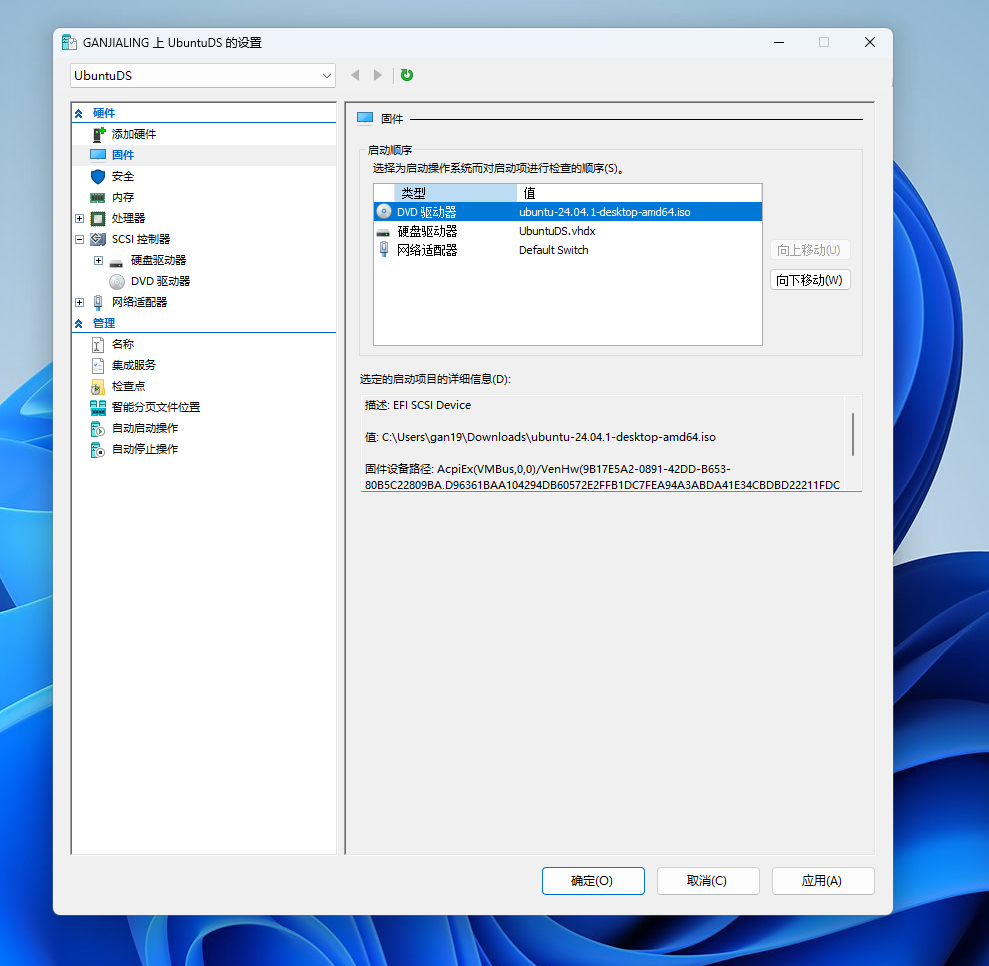
Task: Select DVD 驱动器 in the hardware tree
Action: (x=160, y=281)
